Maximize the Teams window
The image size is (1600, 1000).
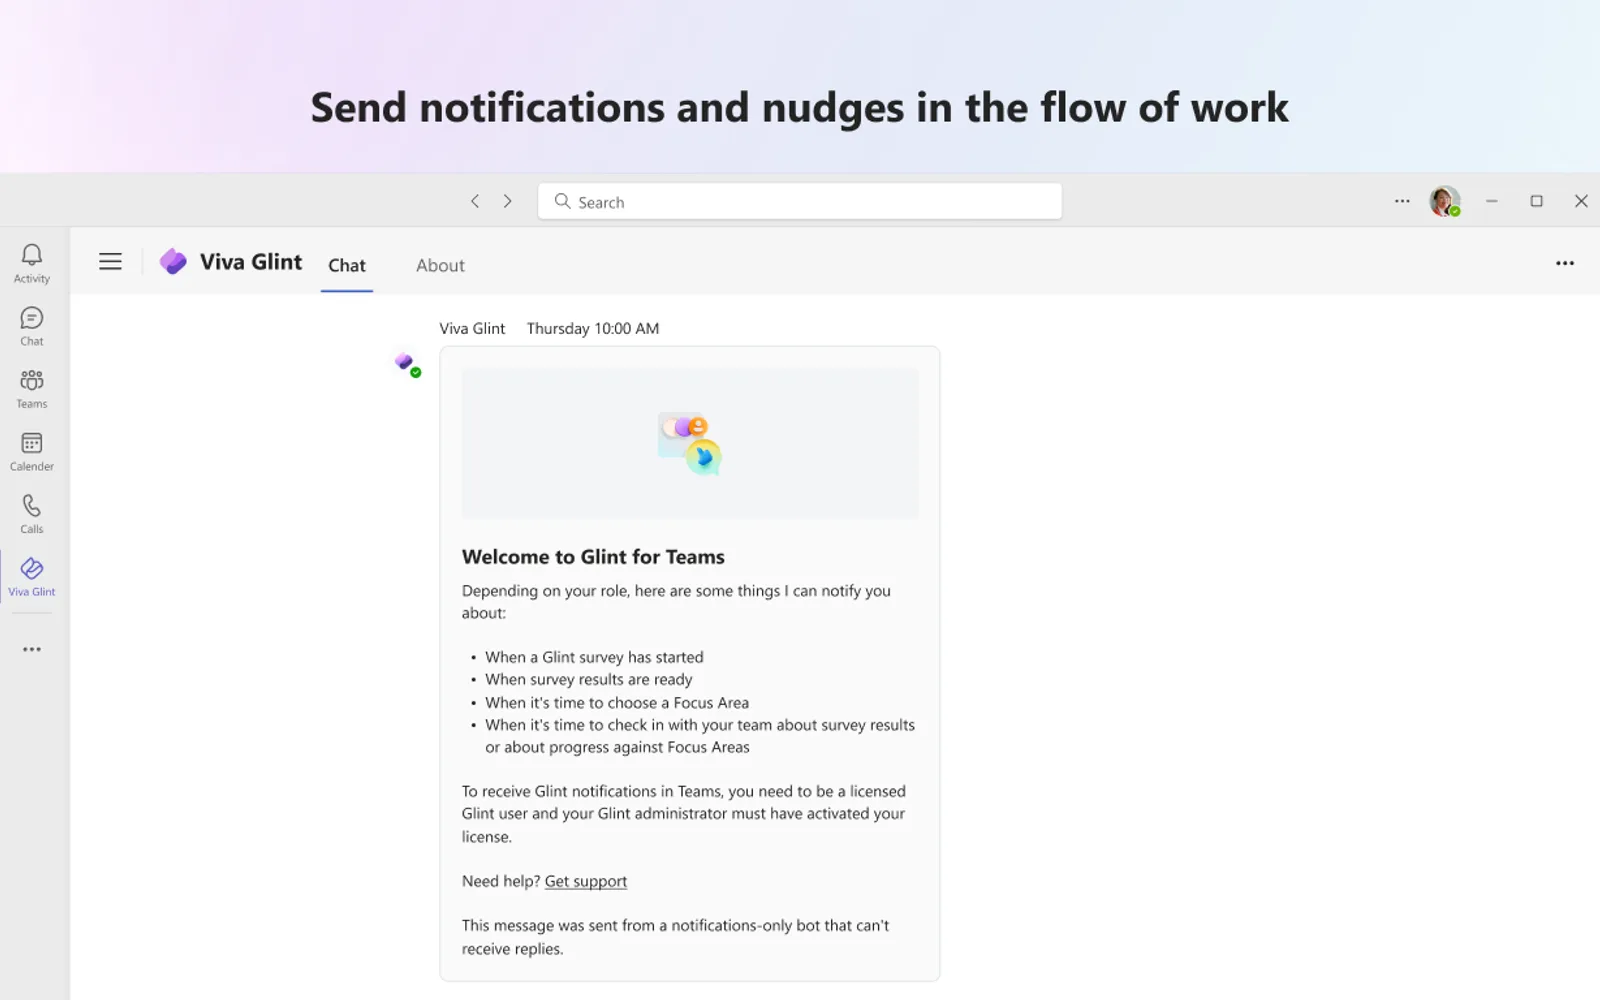[x=1536, y=201]
